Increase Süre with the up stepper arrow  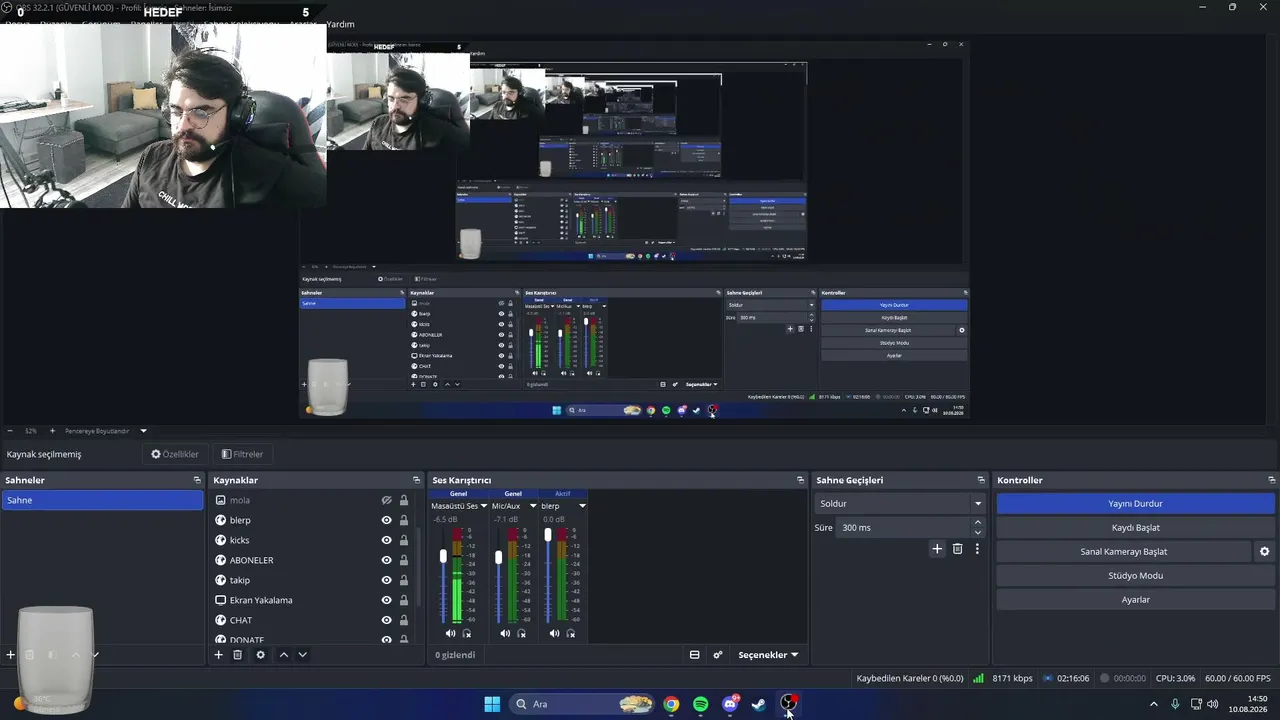click(x=978, y=522)
